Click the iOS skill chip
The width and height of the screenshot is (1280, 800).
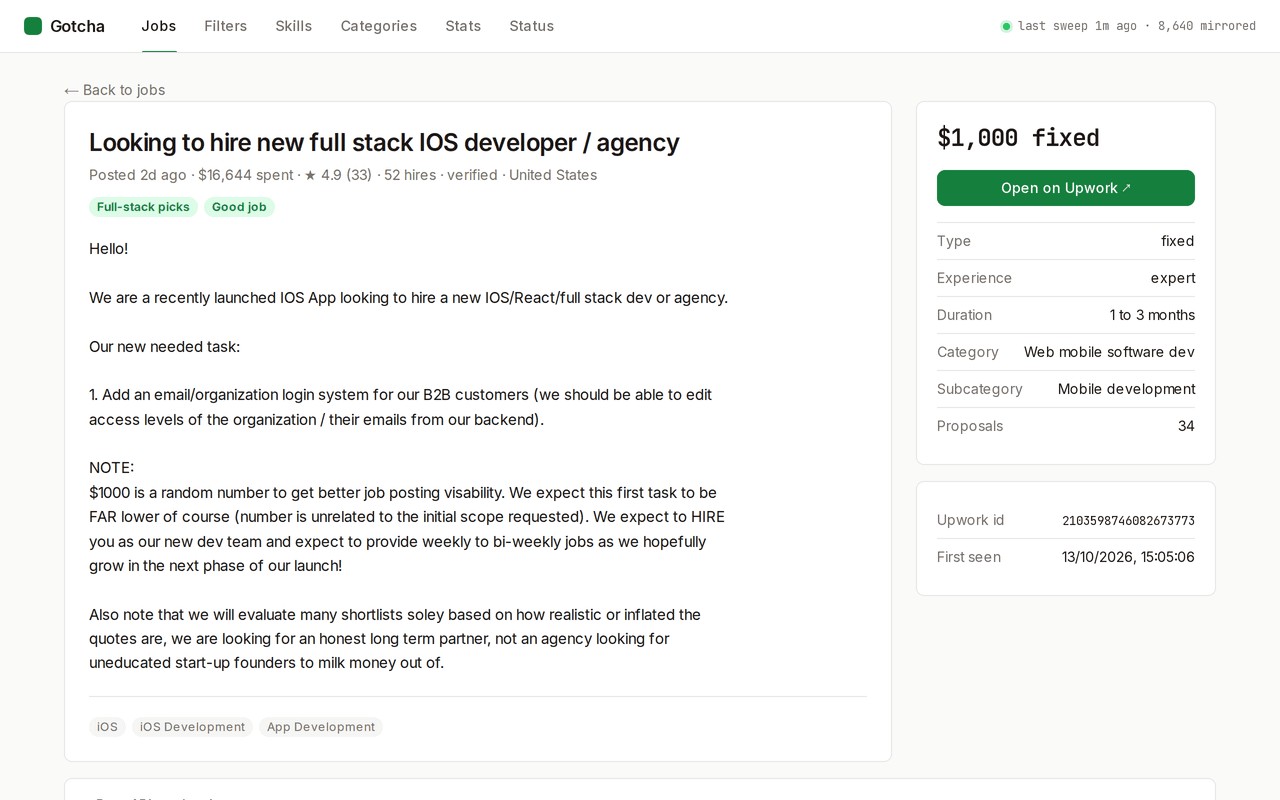point(107,727)
